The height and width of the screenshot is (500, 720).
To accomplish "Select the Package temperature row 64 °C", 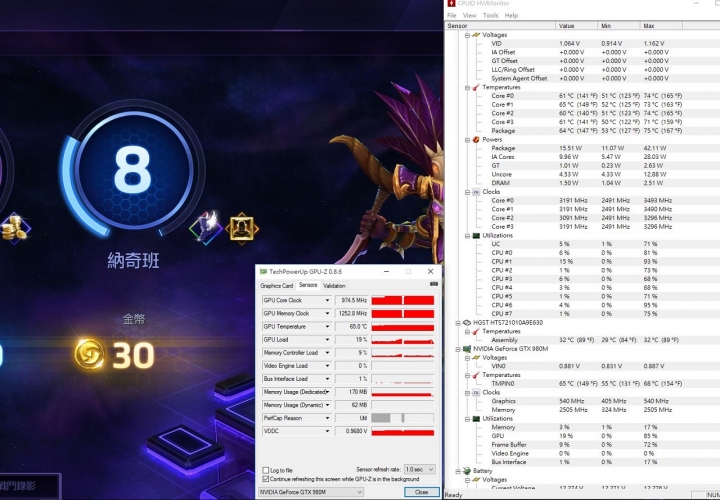I will (586, 131).
